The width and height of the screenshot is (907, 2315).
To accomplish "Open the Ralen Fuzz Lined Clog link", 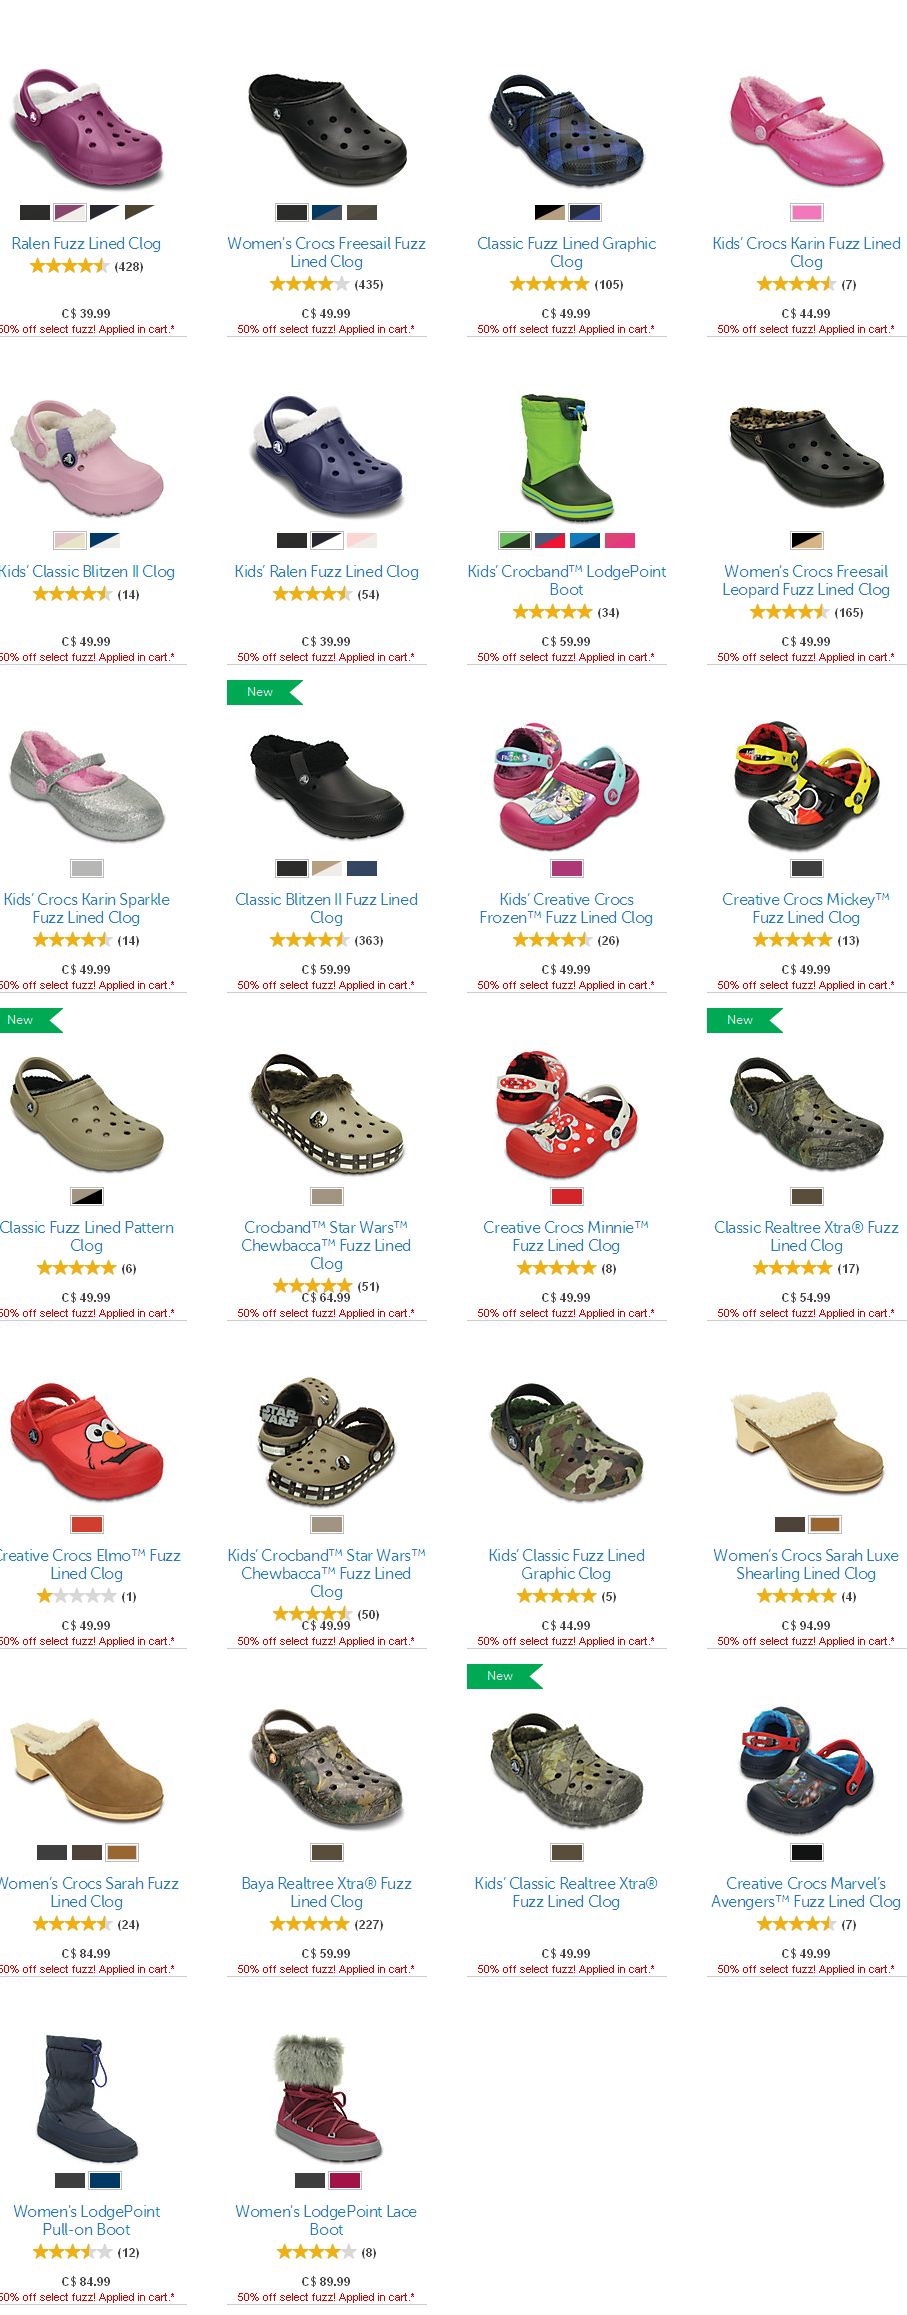I will click(86, 243).
